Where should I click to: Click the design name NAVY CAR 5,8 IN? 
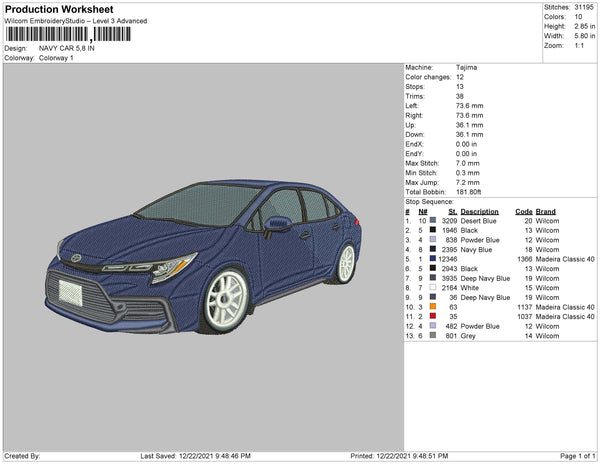pyautogui.click(x=69, y=48)
